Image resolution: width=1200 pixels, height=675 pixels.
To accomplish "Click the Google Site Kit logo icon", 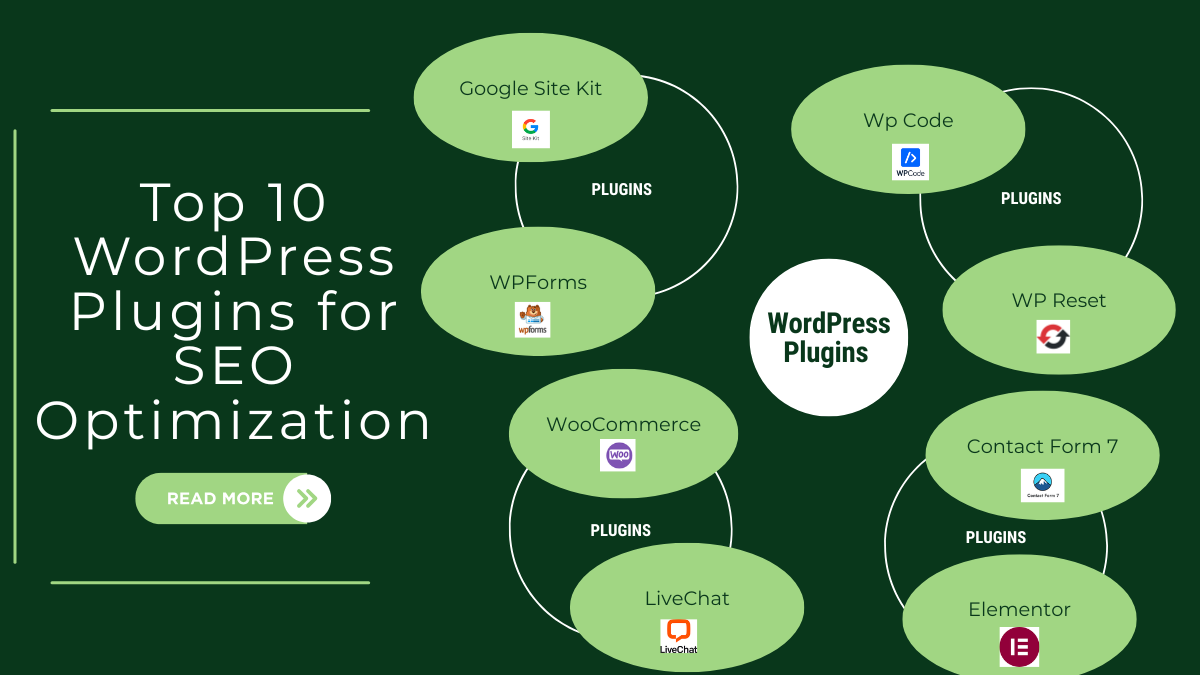I will 530,129.
